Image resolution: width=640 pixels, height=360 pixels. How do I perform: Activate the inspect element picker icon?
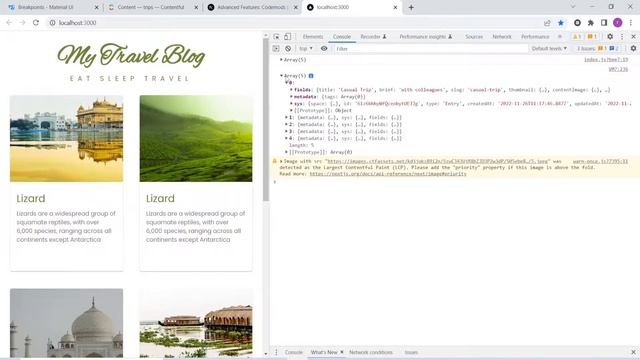tap(276, 37)
